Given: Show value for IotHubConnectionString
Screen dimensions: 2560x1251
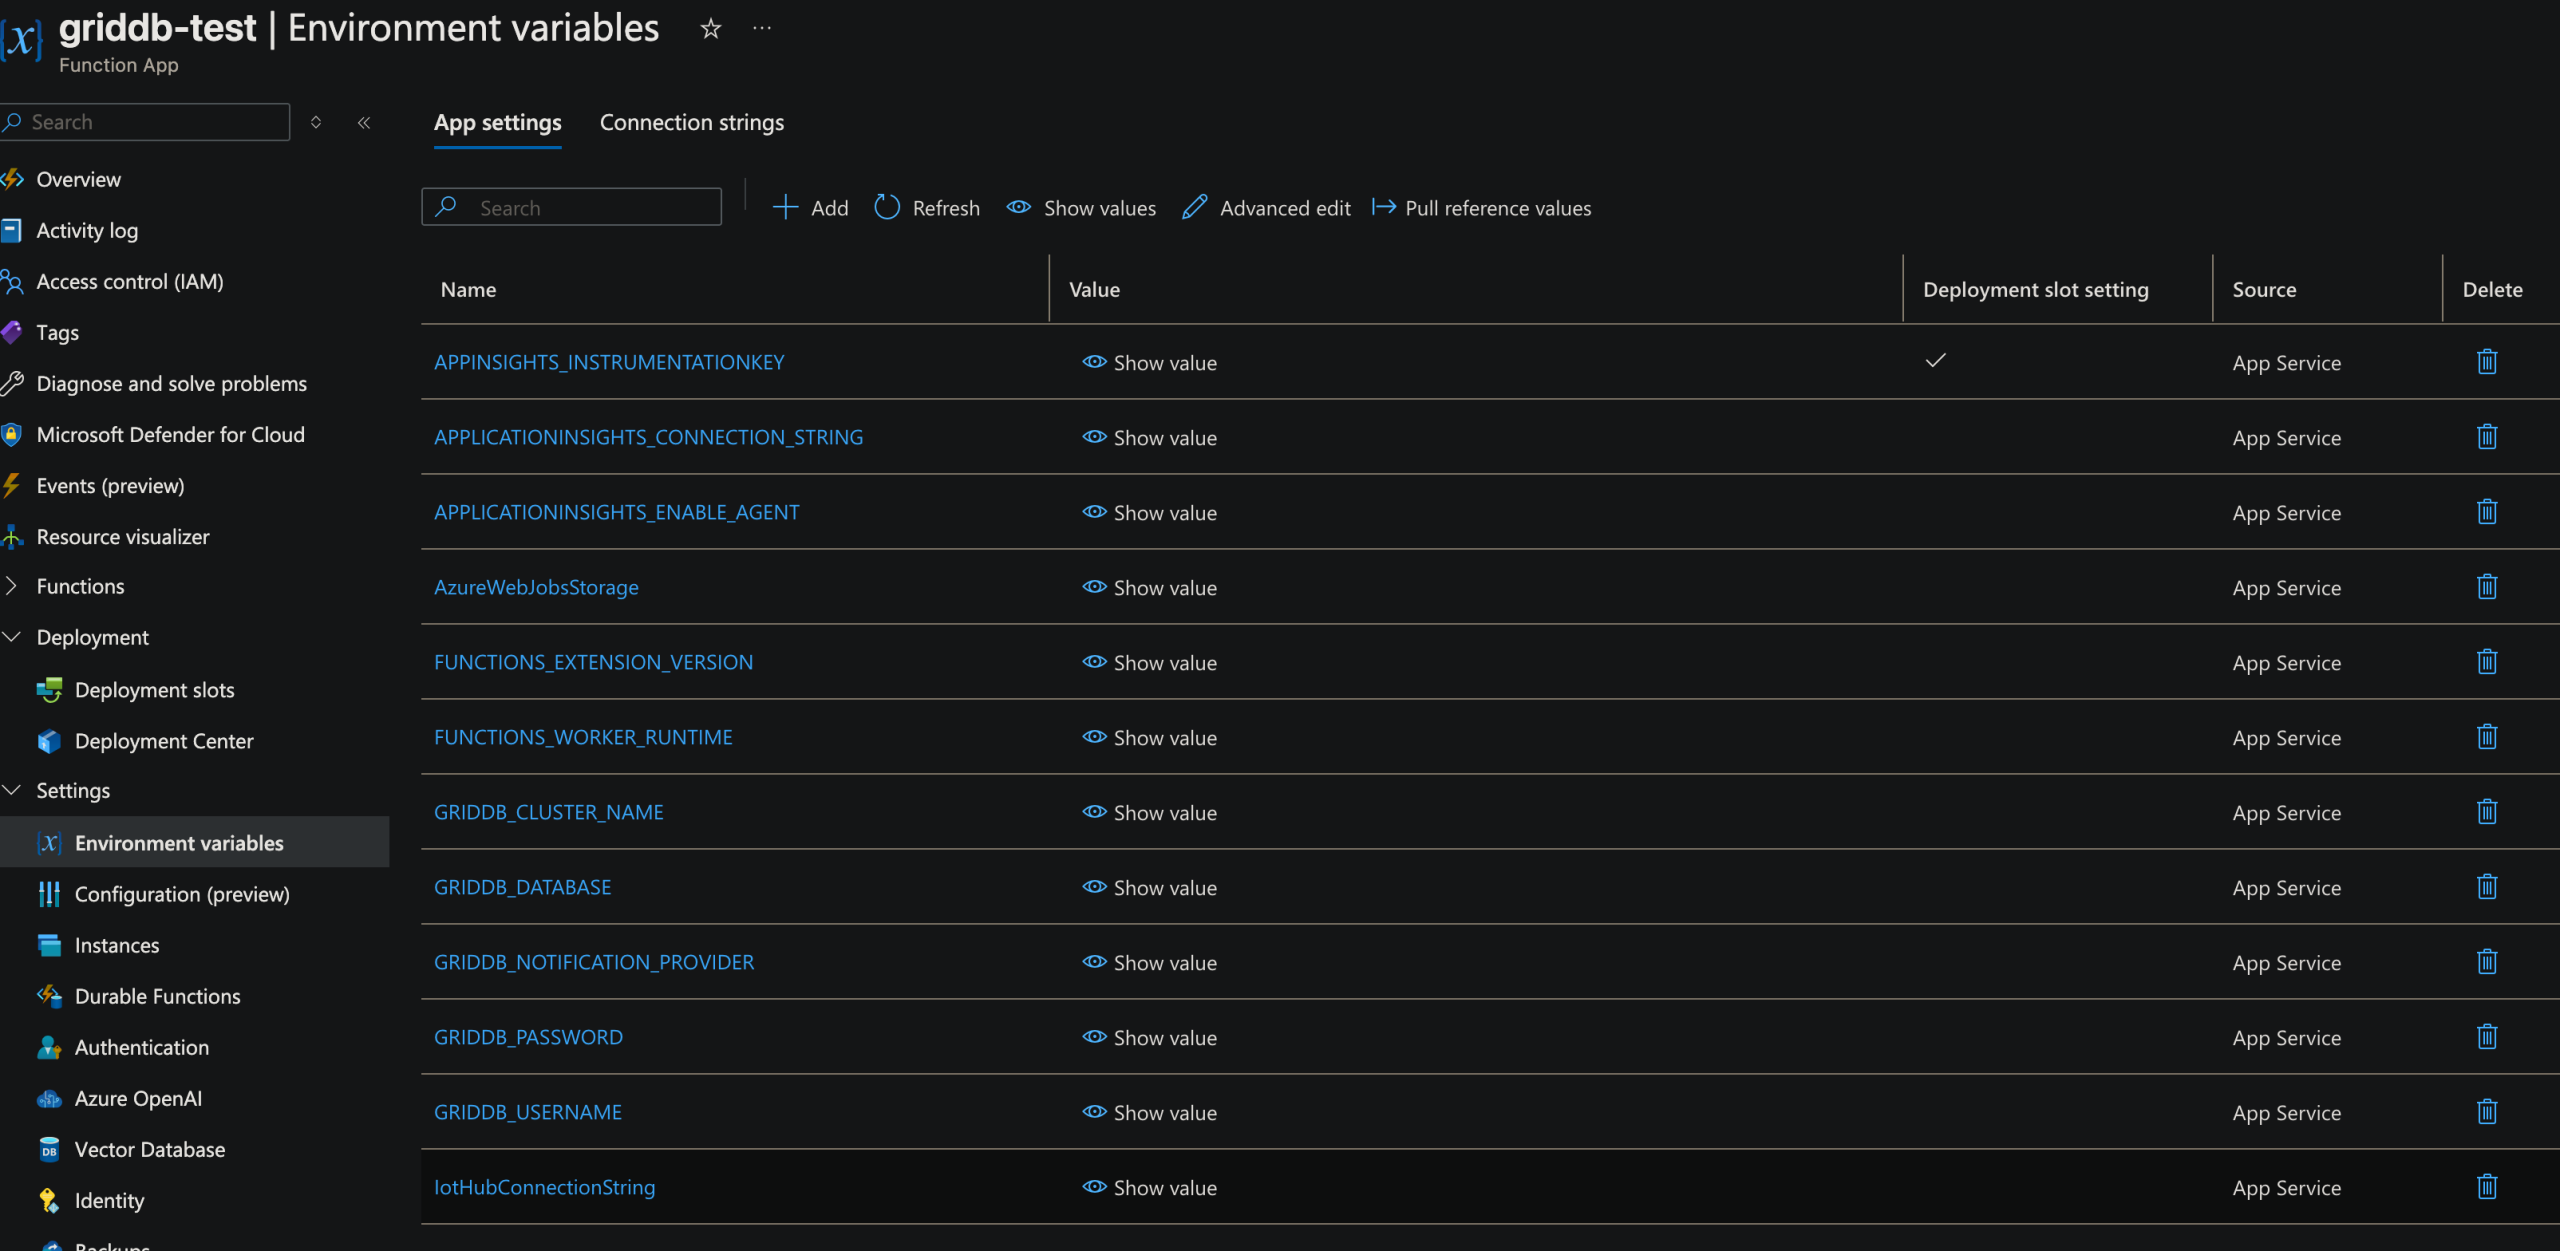Looking at the screenshot, I should pos(1149,1187).
